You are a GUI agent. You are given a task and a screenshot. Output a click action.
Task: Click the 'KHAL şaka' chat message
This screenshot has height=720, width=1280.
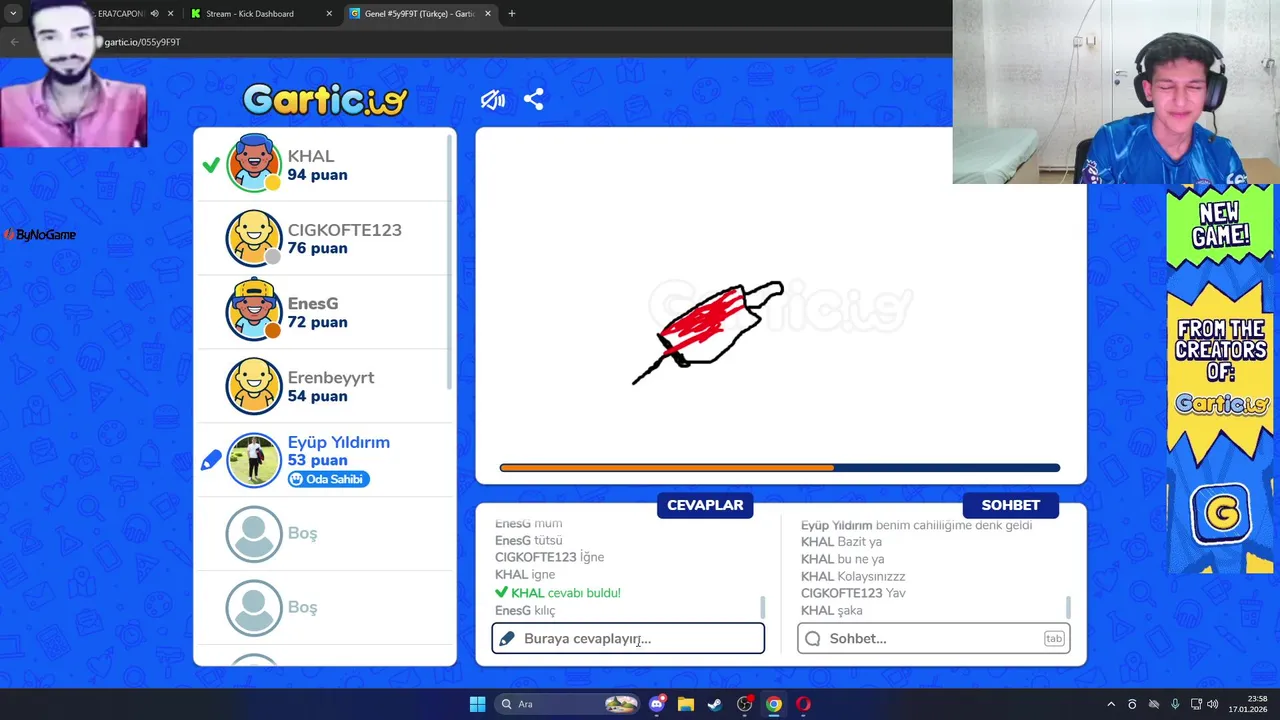pyautogui.click(x=831, y=611)
